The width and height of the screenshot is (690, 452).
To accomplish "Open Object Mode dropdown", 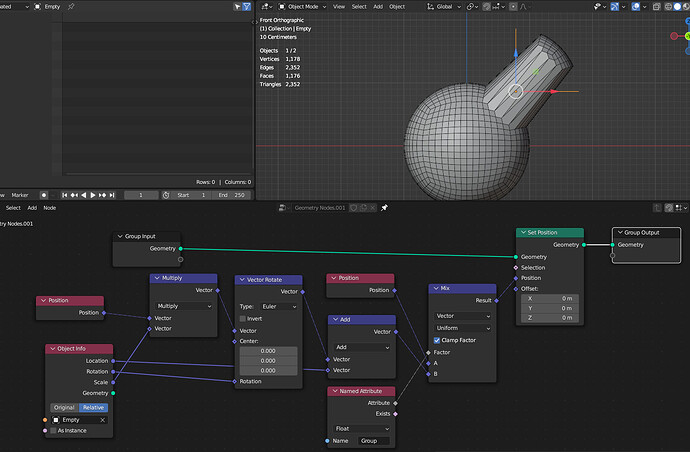I will (x=302, y=7).
